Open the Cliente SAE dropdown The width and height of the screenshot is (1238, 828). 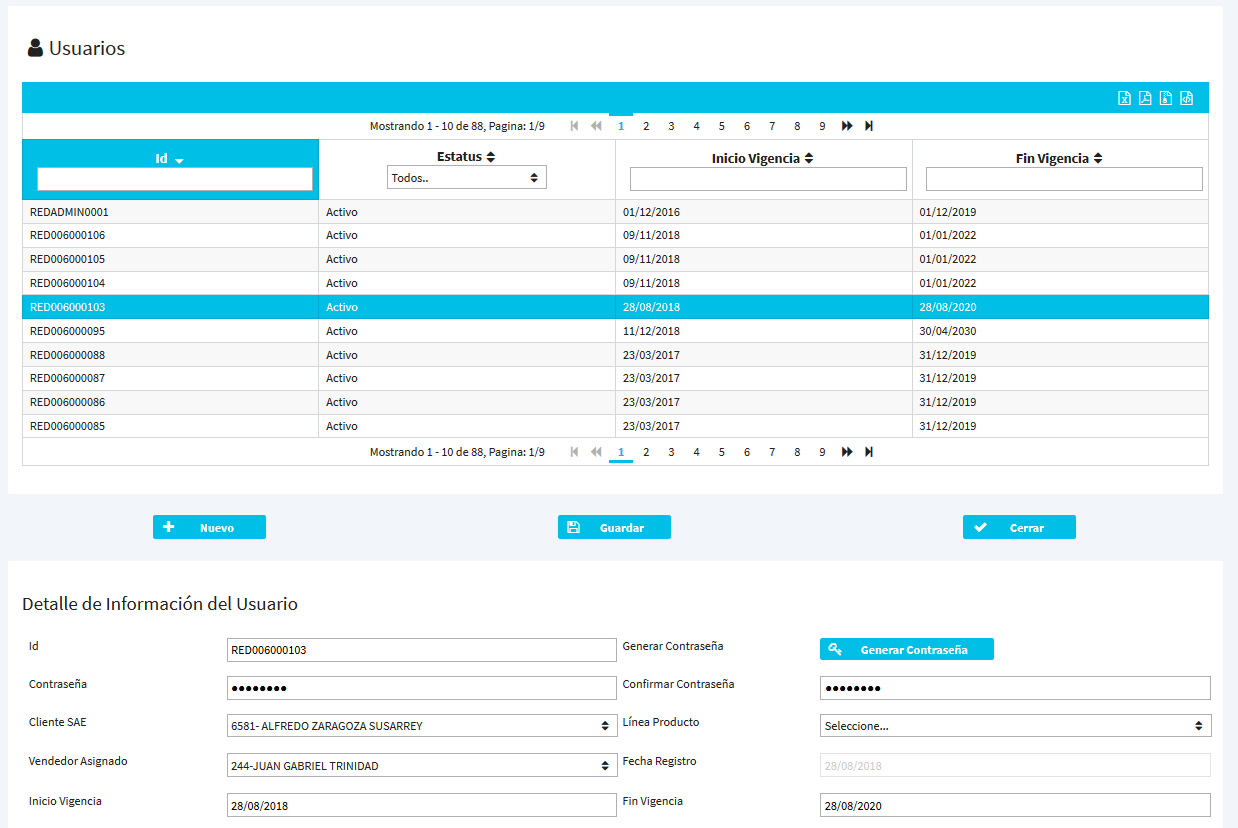coord(421,726)
